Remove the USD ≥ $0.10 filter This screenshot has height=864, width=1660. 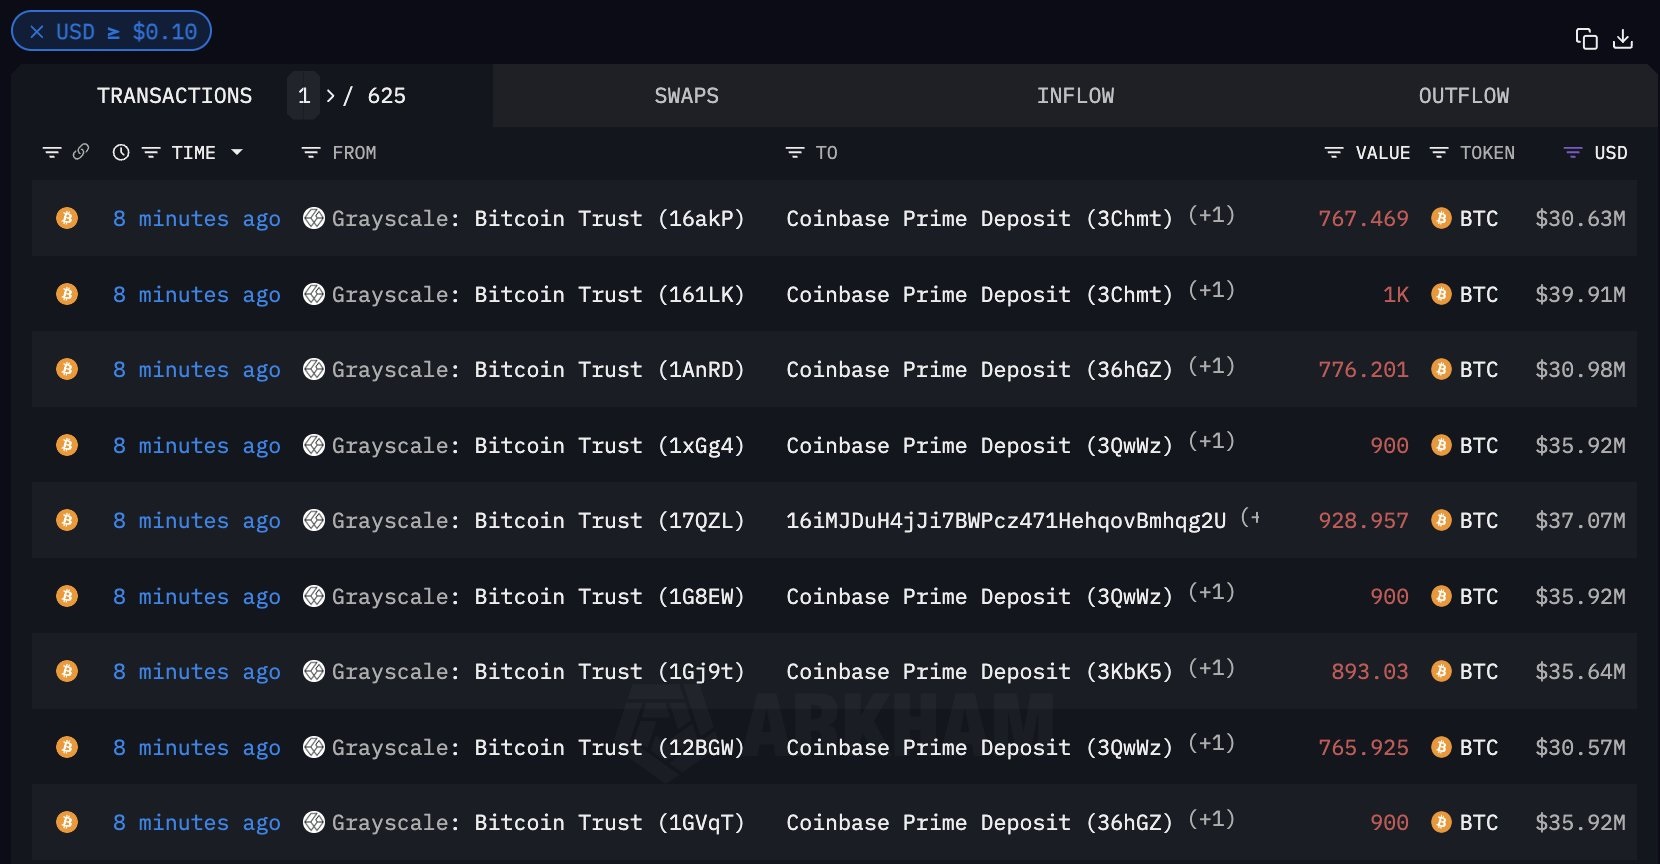coord(37,32)
